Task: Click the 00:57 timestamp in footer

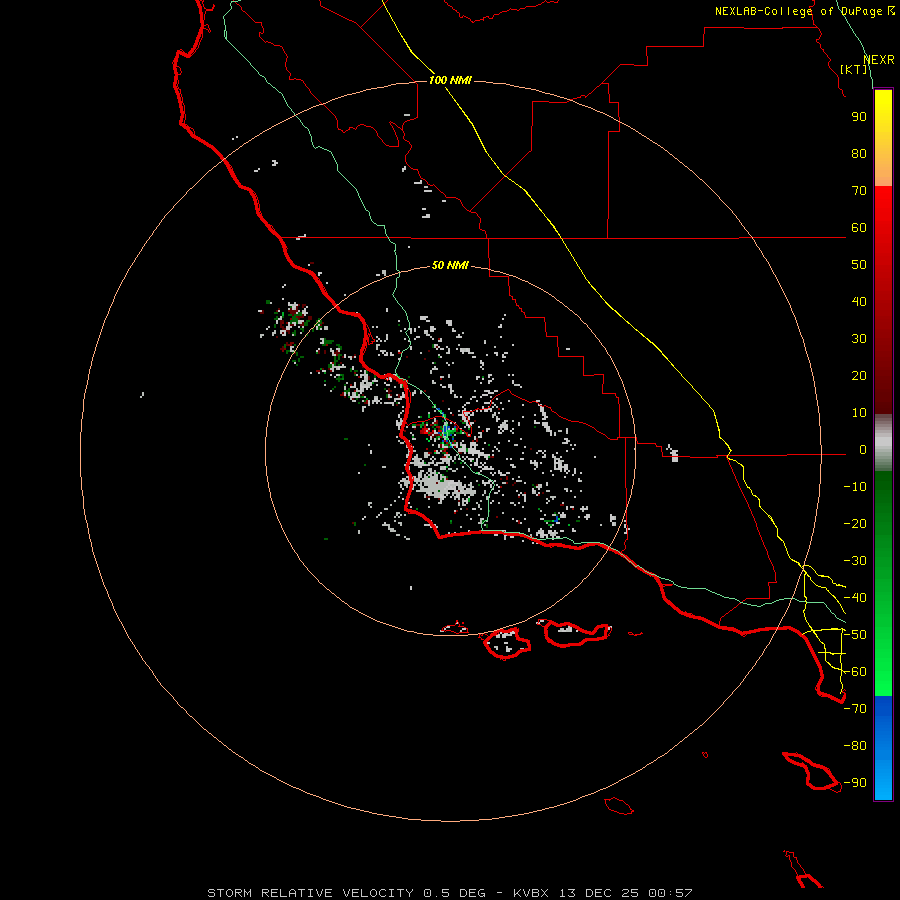Action: (670, 893)
